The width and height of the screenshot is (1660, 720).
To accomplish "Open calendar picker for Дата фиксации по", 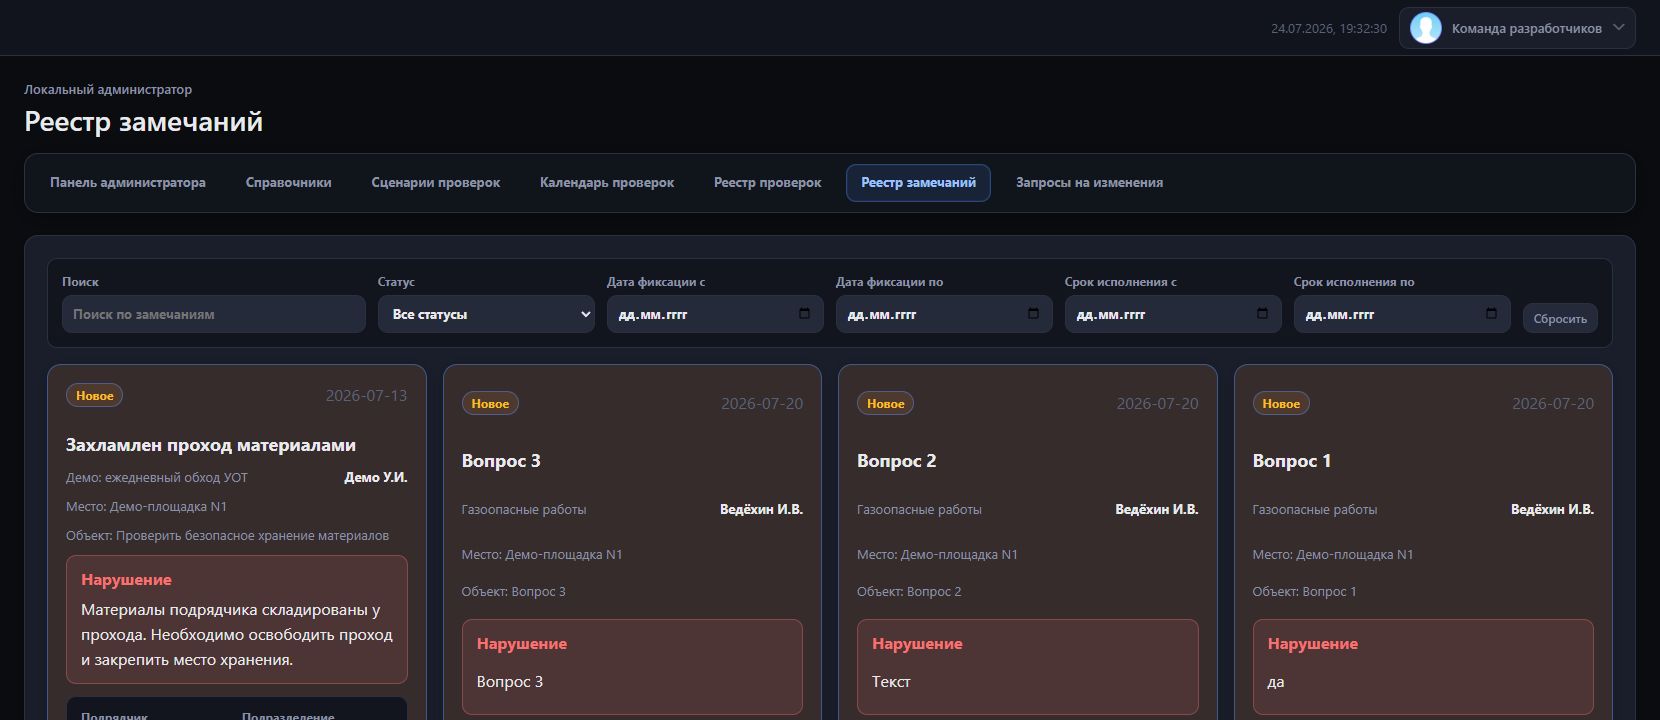I will pyautogui.click(x=1033, y=314).
